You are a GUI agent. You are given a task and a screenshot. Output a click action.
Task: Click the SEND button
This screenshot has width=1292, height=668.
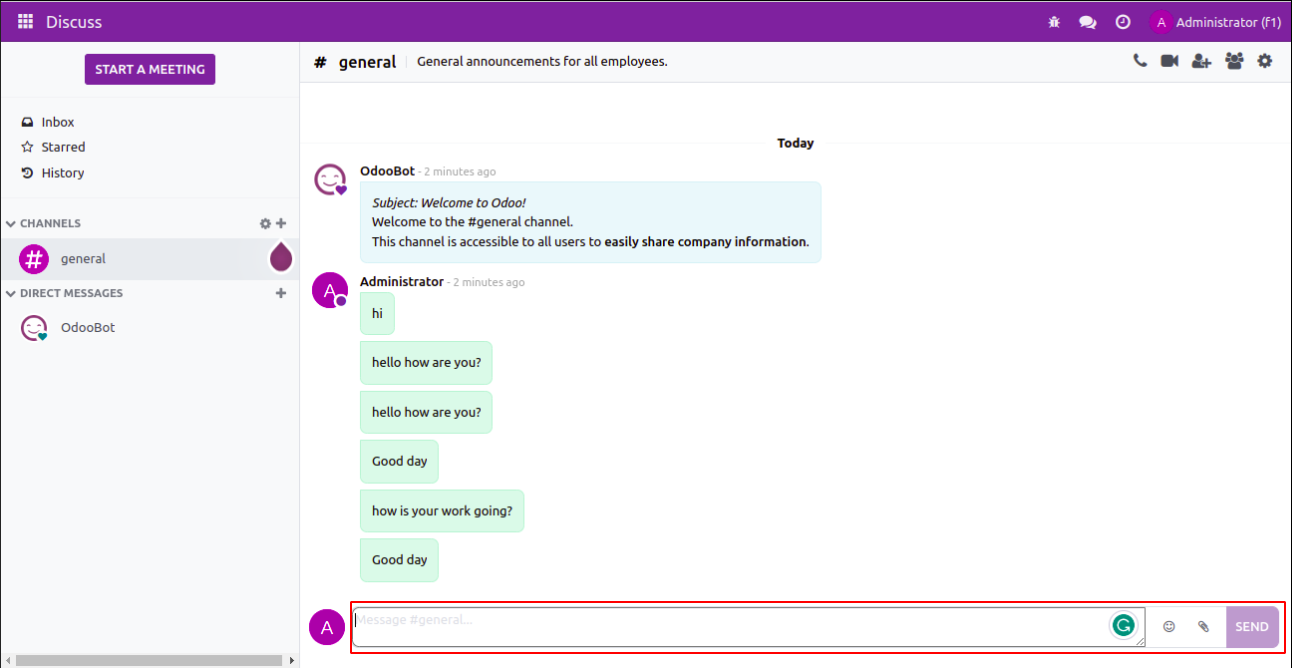coord(1252,627)
